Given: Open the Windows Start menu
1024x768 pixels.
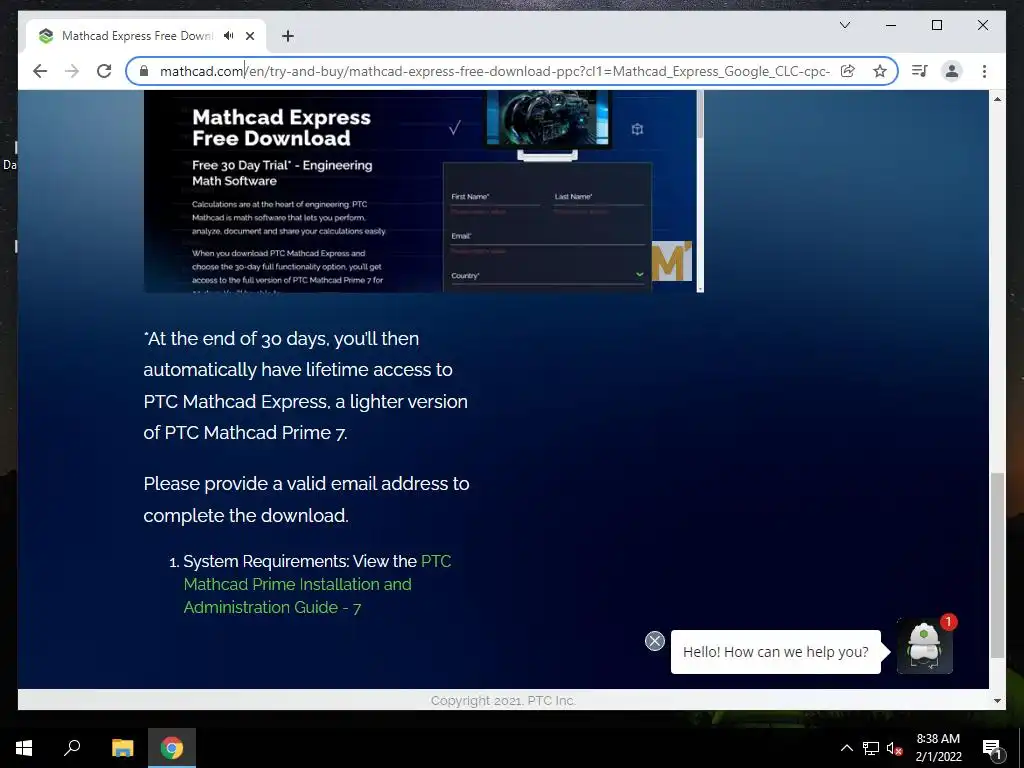Looking at the screenshot, I should click(x=24, y=748).
